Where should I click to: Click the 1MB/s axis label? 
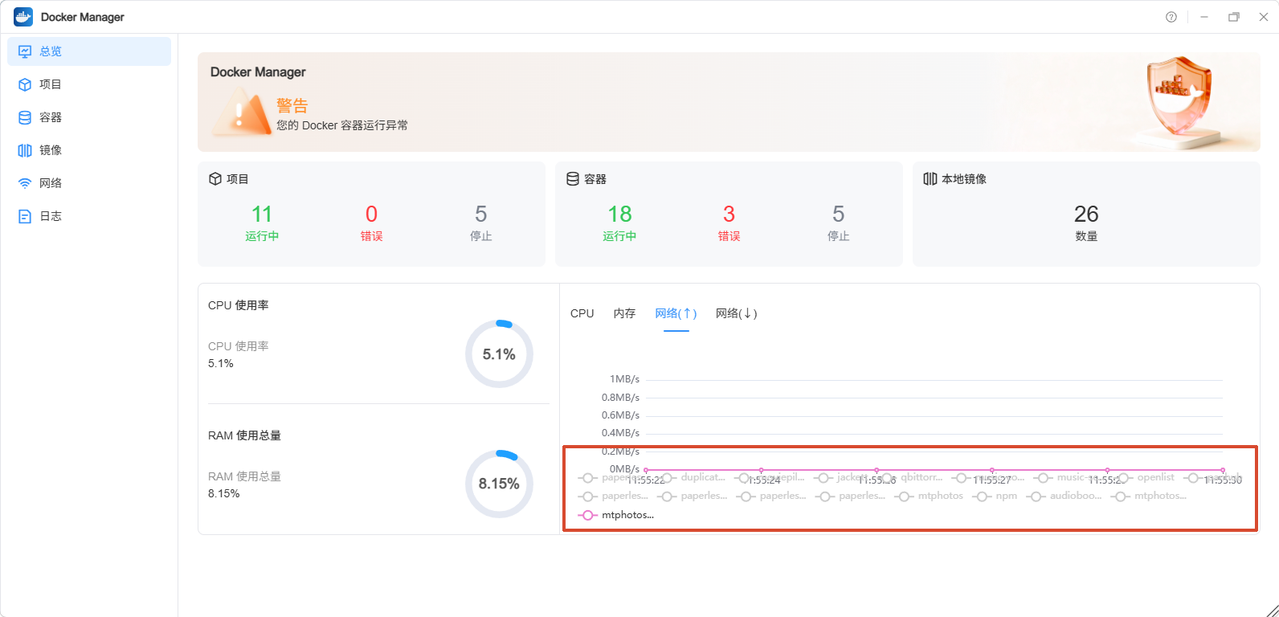click(x=624, y=379)
